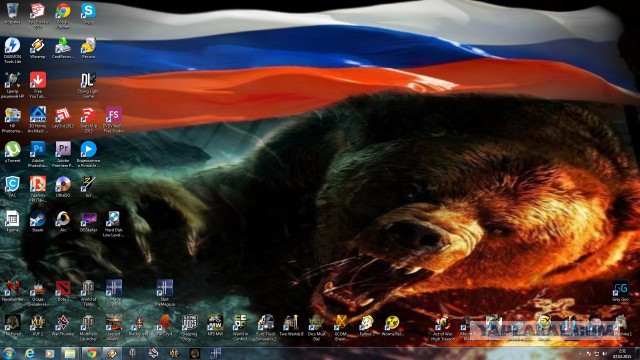Open Internet Explorer from the taskbar

click(29, 353)
